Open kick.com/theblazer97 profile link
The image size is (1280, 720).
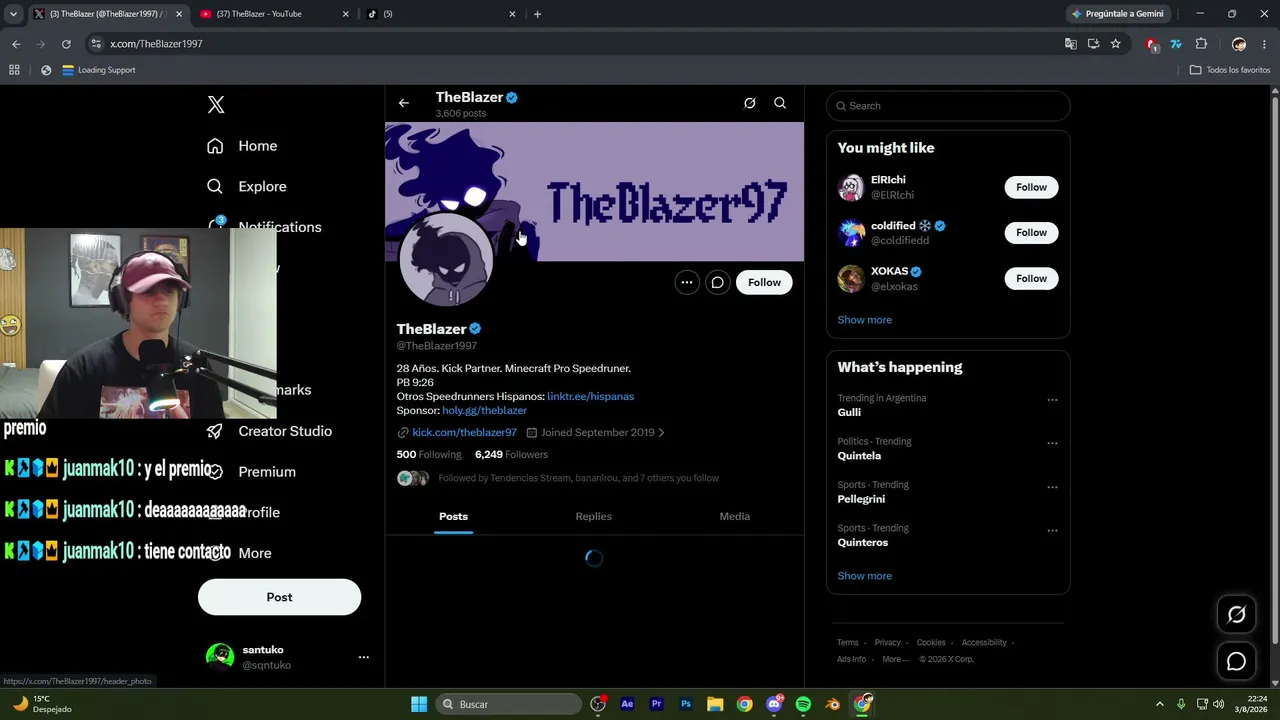coord(464,433)
